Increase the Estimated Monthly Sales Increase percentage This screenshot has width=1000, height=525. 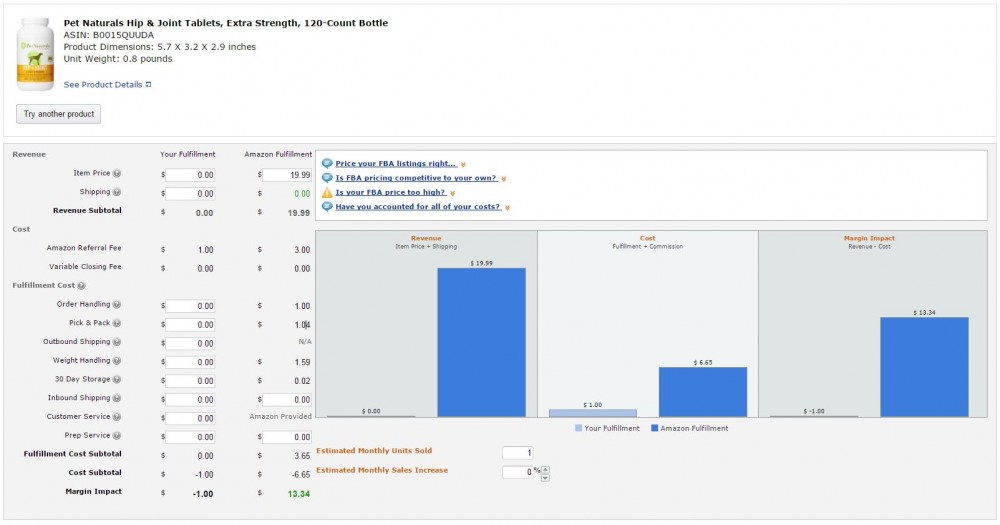click(x=545, y=470)
